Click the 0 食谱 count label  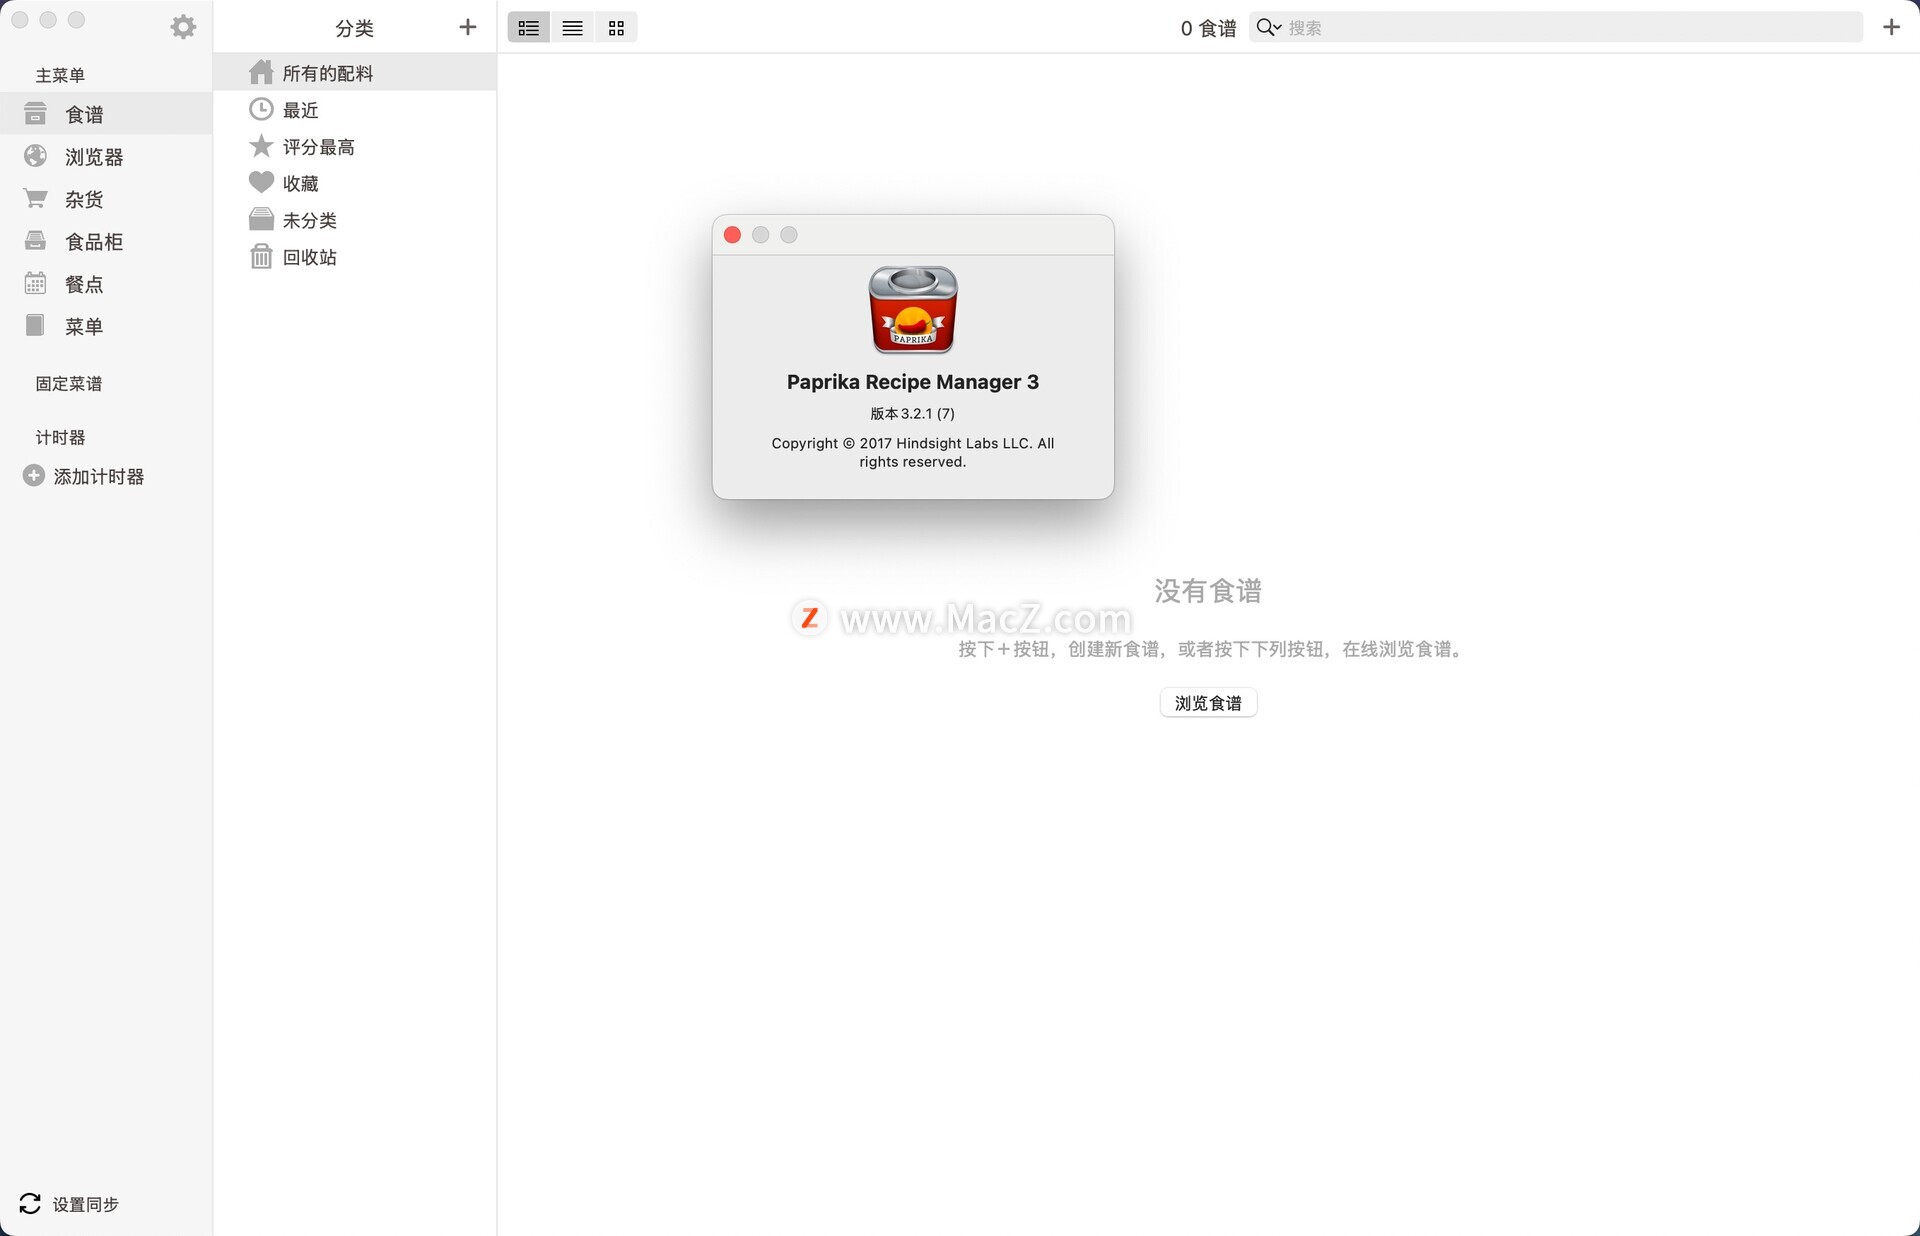pos(1208,28)
